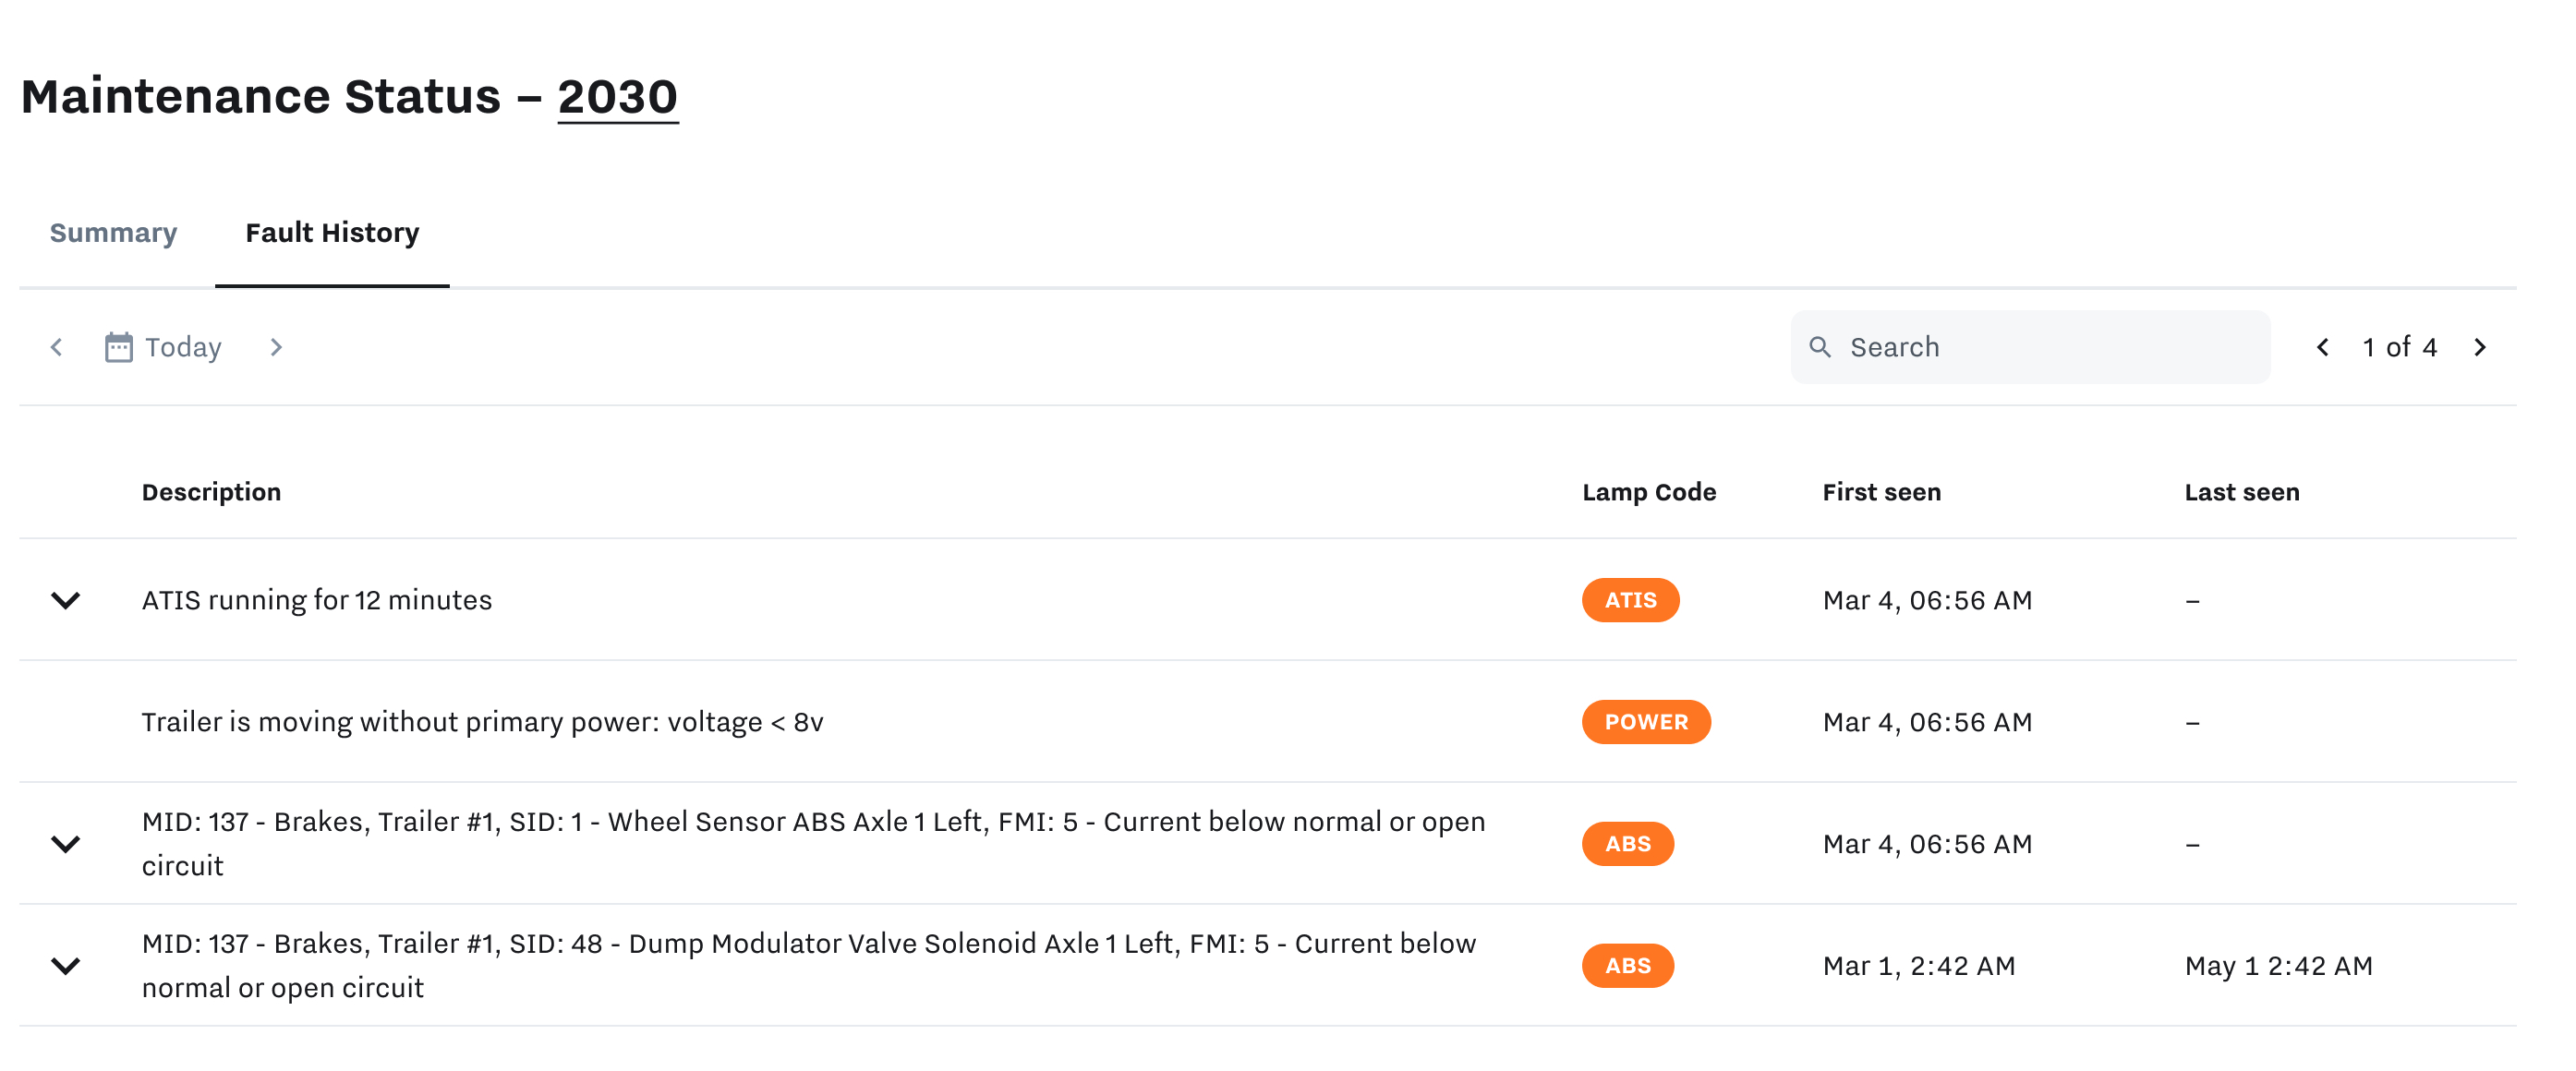This screenshot has width=2576, height=1071.
Task: Click ABS badge for Dump Modulator fault
Action: click(x=1627, y=966)
